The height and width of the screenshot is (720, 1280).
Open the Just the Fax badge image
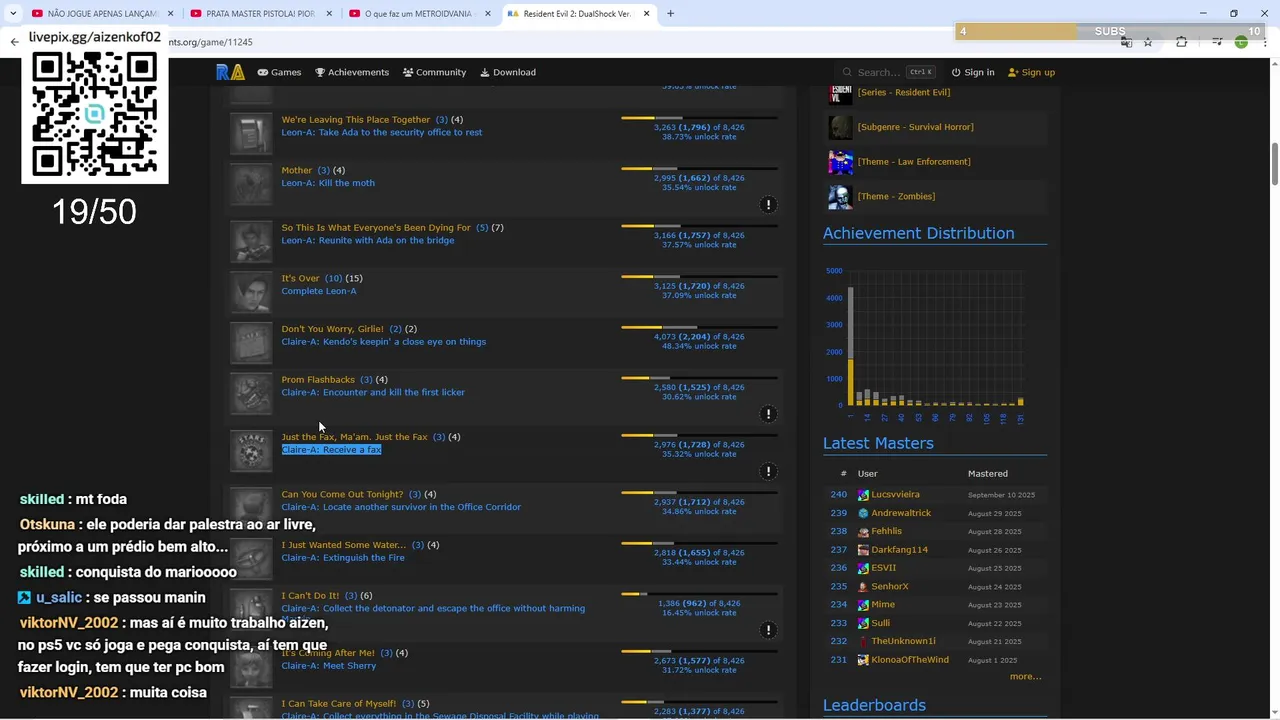click(x=251, y=450)
